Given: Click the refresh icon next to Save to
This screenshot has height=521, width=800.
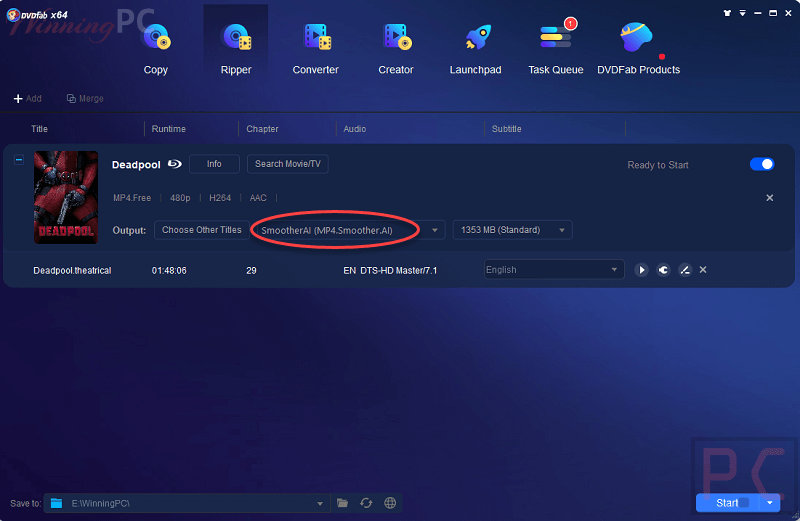Looking at the screenshot, I should 366,503.
